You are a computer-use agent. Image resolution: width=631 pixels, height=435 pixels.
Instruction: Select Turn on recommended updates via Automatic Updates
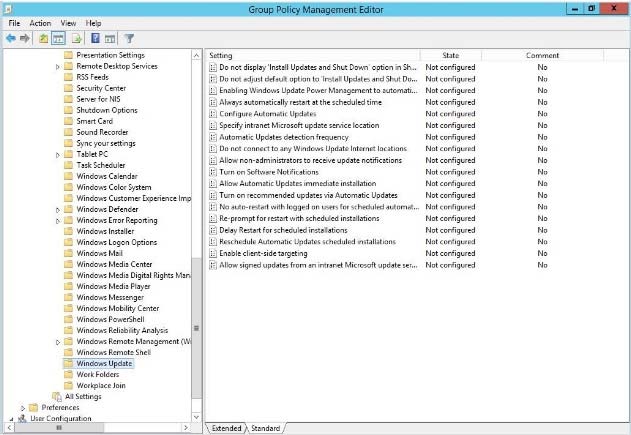(x=308, y=195)
